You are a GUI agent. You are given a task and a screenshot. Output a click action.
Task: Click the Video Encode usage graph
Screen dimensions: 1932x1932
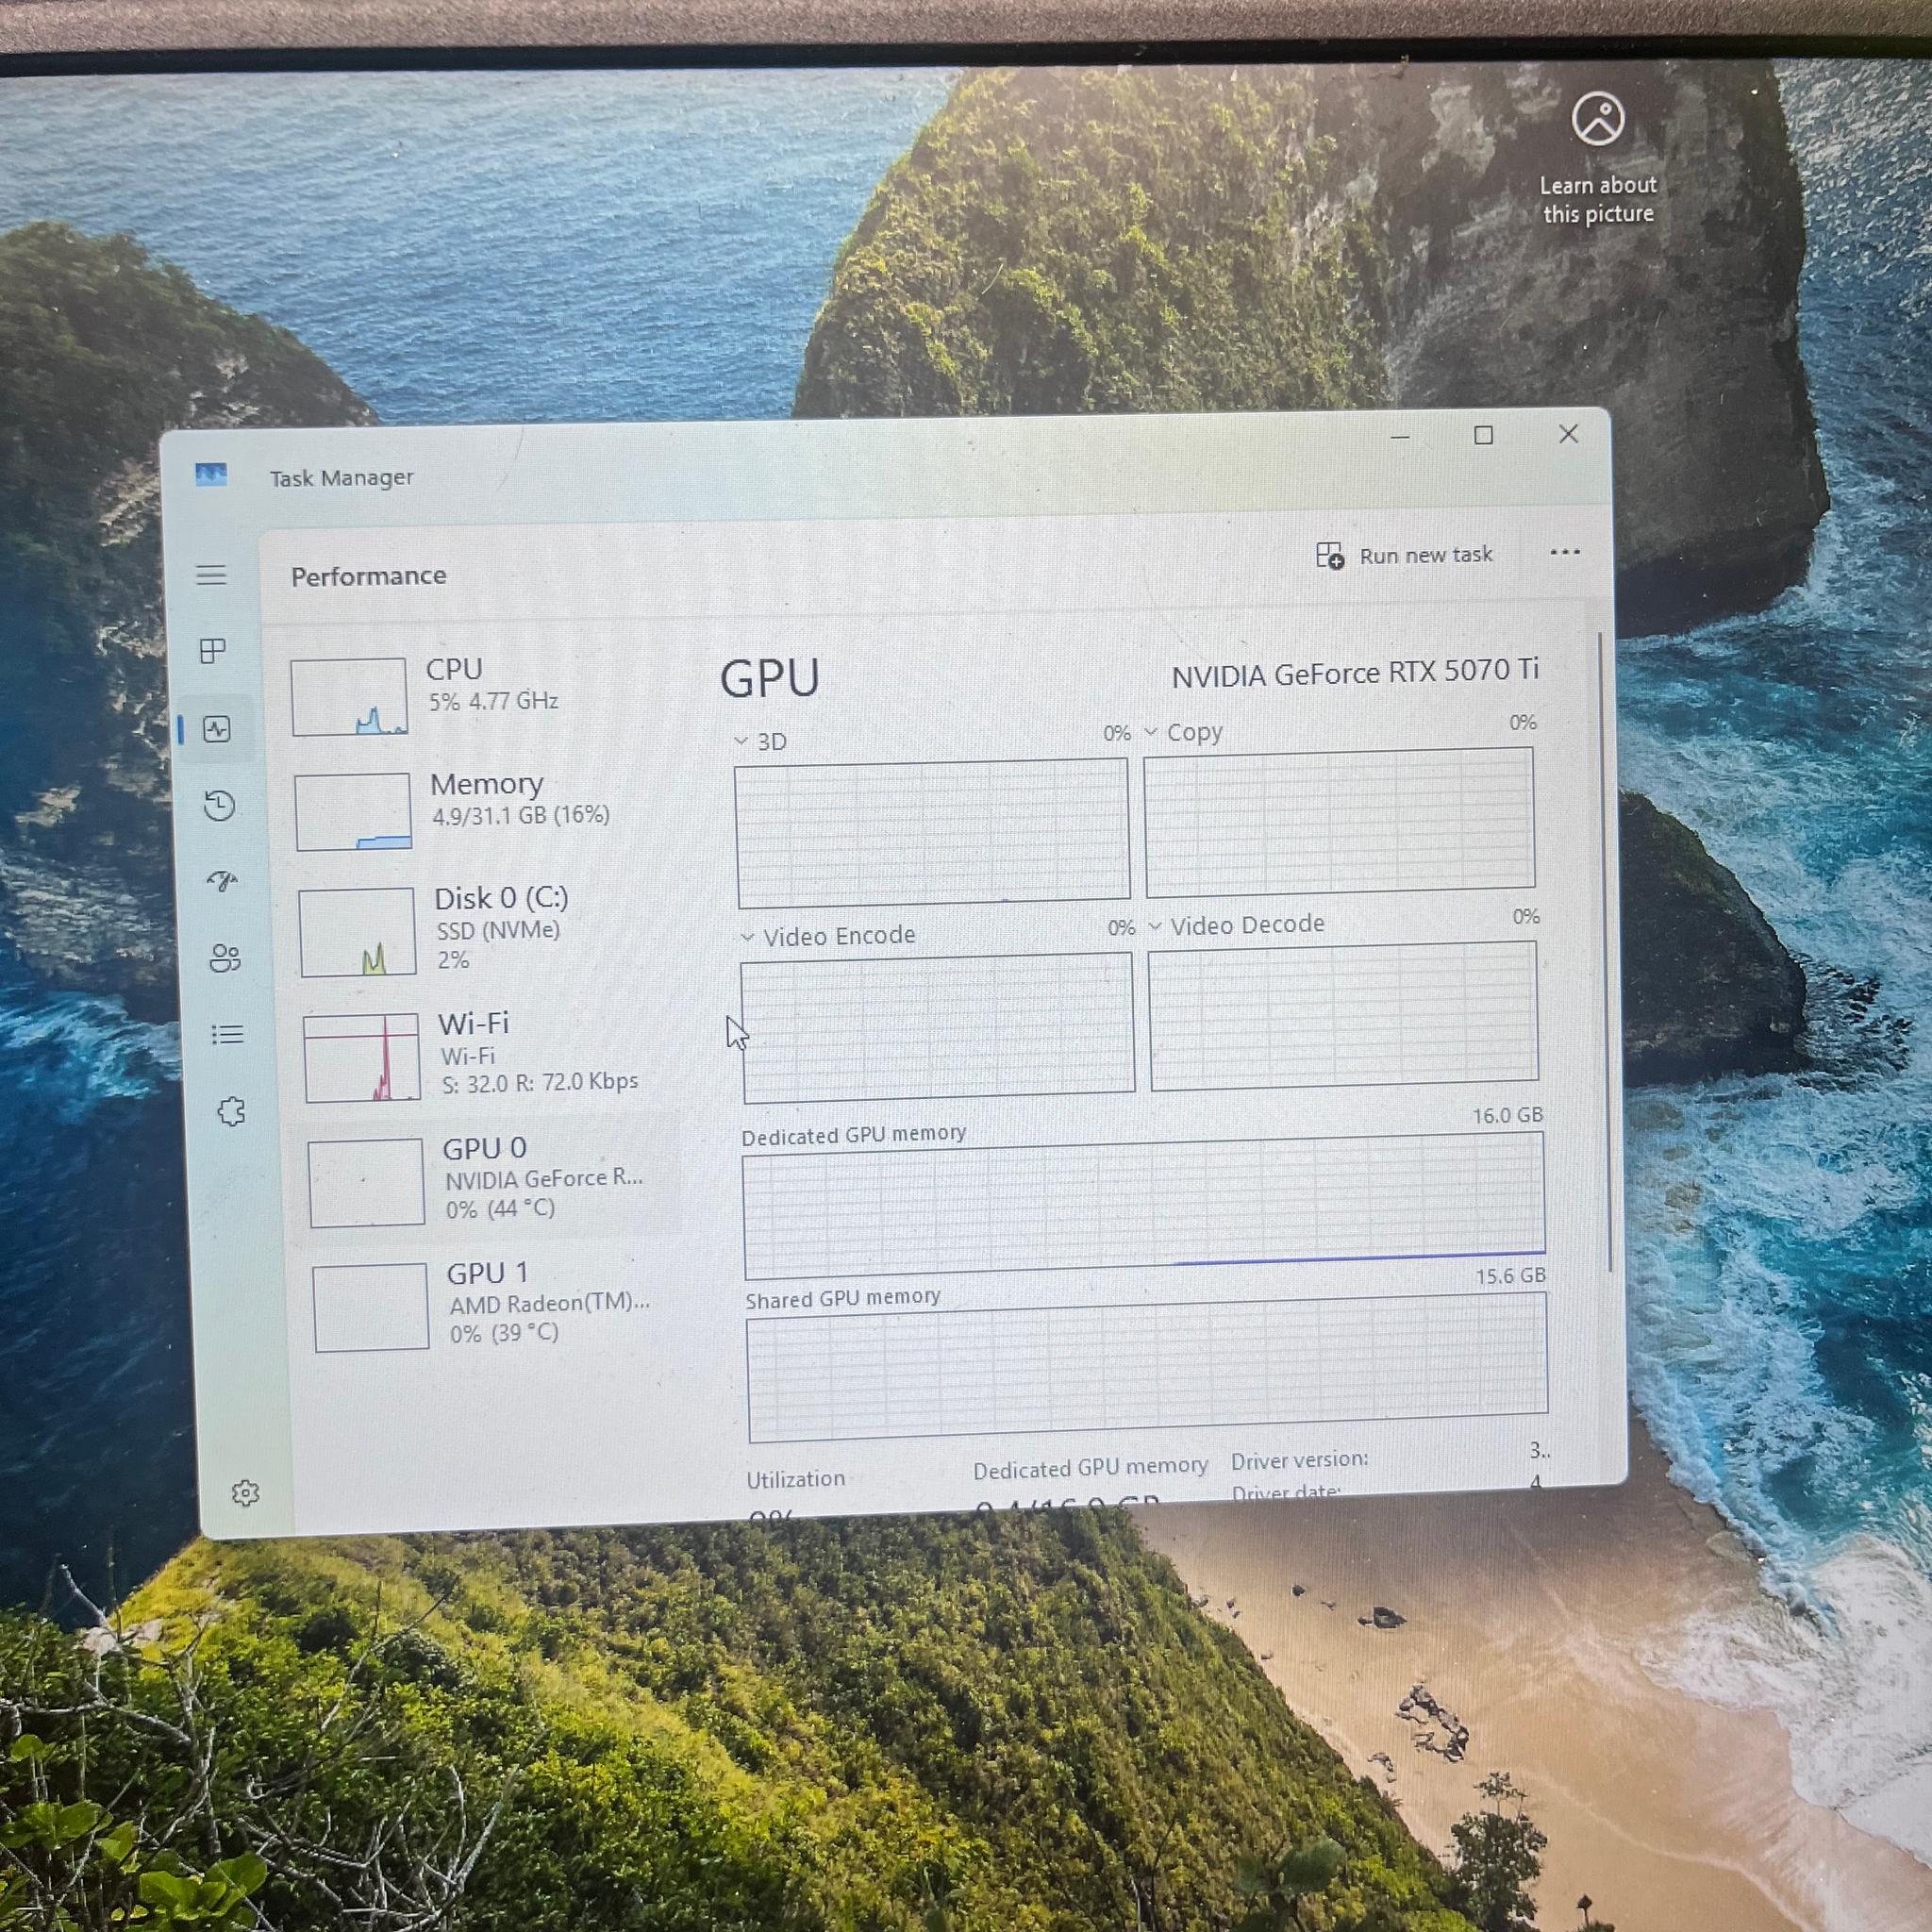[x=937, y=1028]
